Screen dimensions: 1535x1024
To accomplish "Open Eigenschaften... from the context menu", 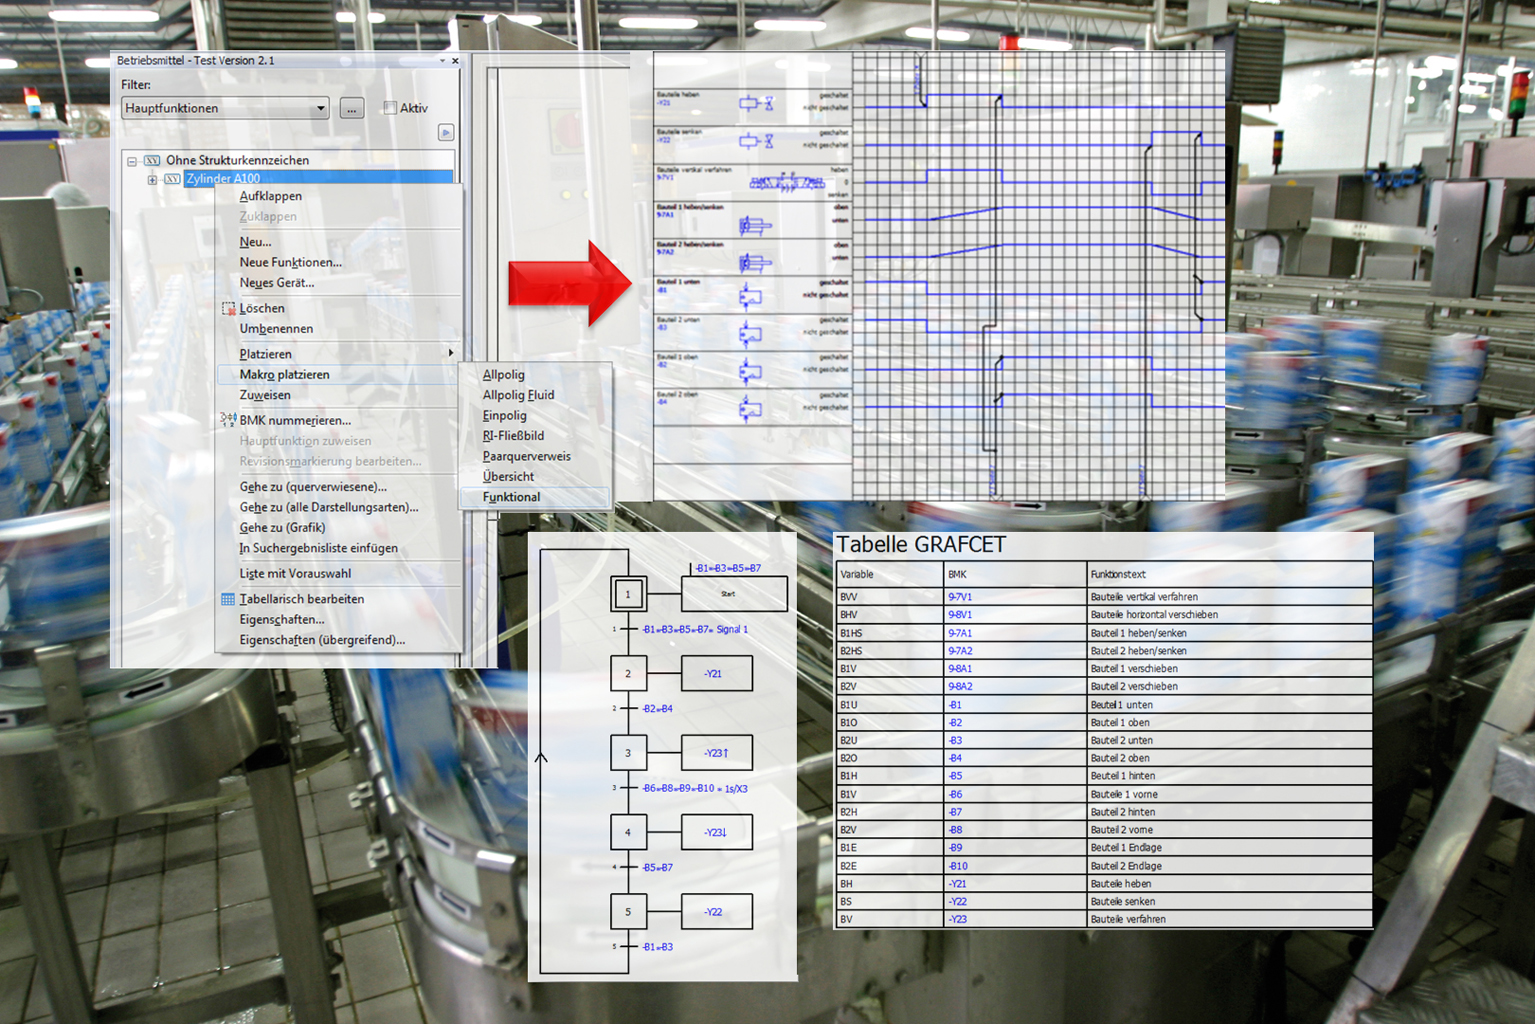I will point(282,620).
